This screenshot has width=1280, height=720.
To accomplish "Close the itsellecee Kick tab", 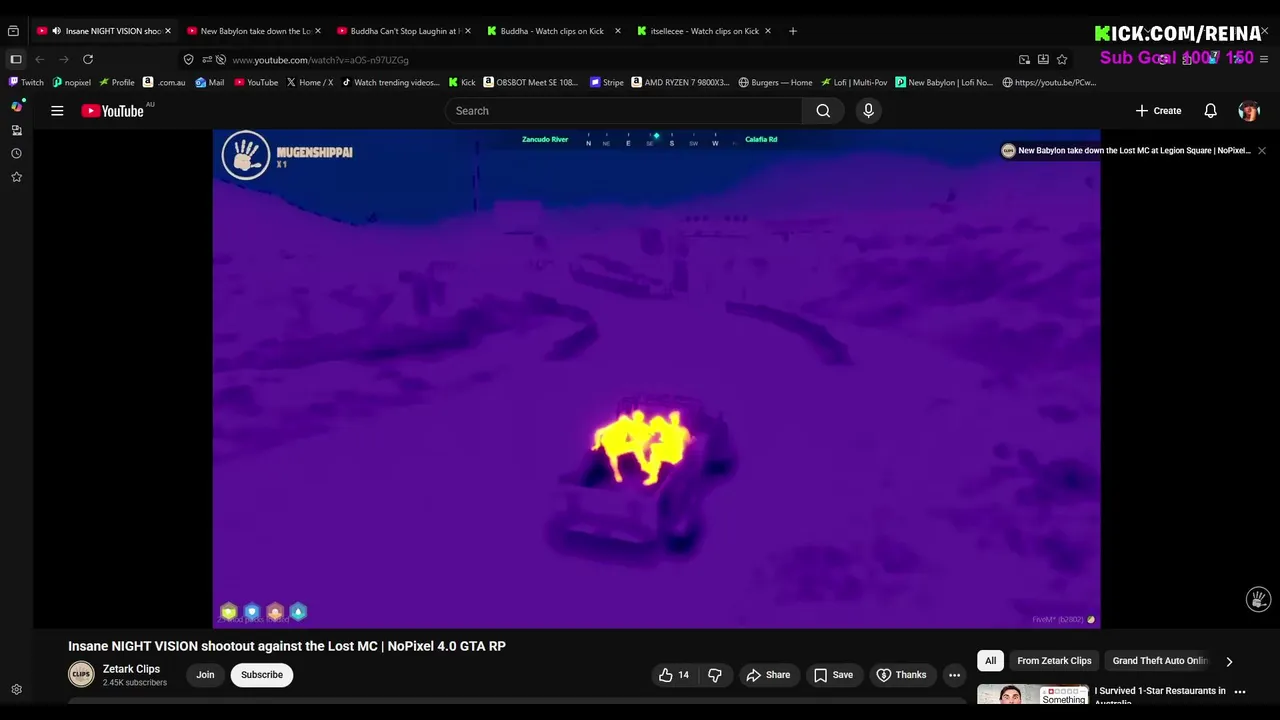I will [x=768, y=31].
